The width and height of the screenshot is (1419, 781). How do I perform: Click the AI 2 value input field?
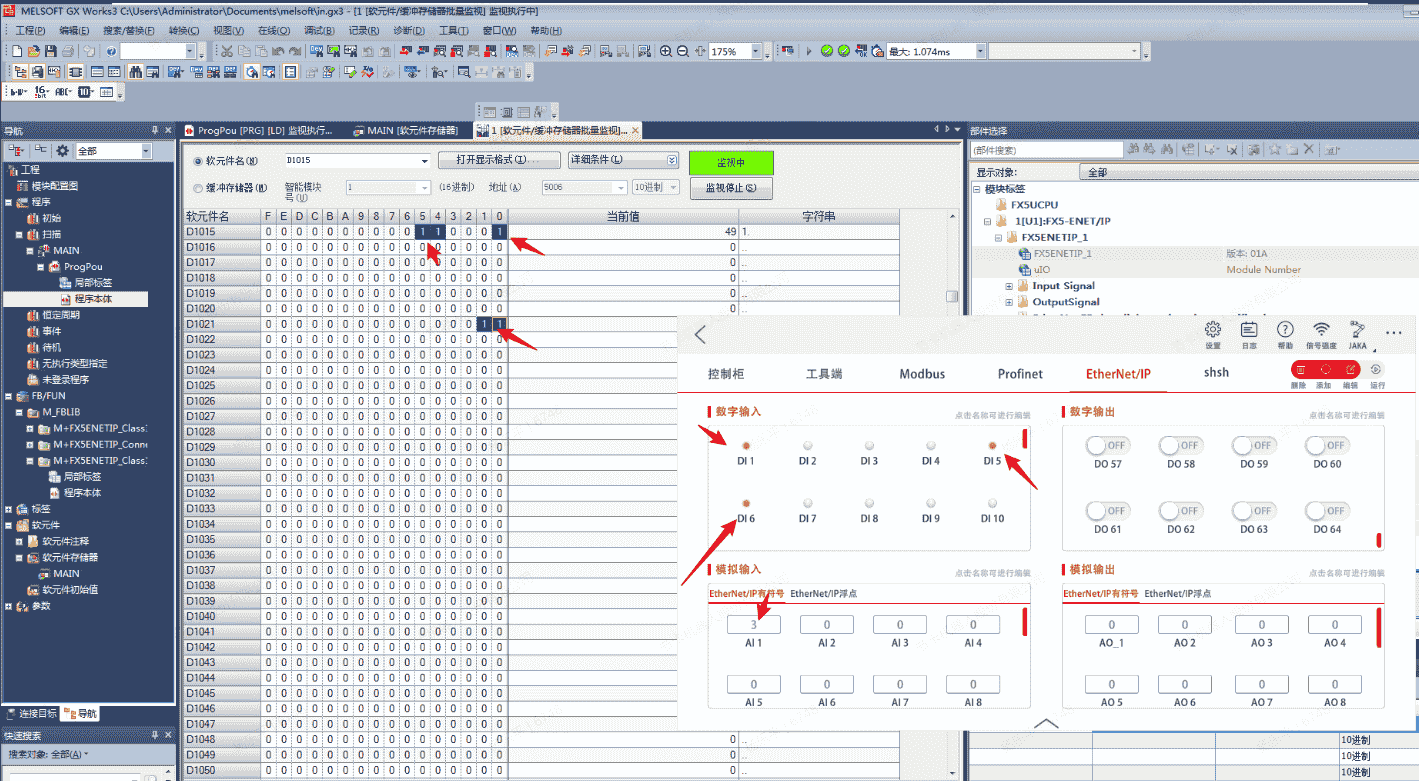click(x=826, y=625)
